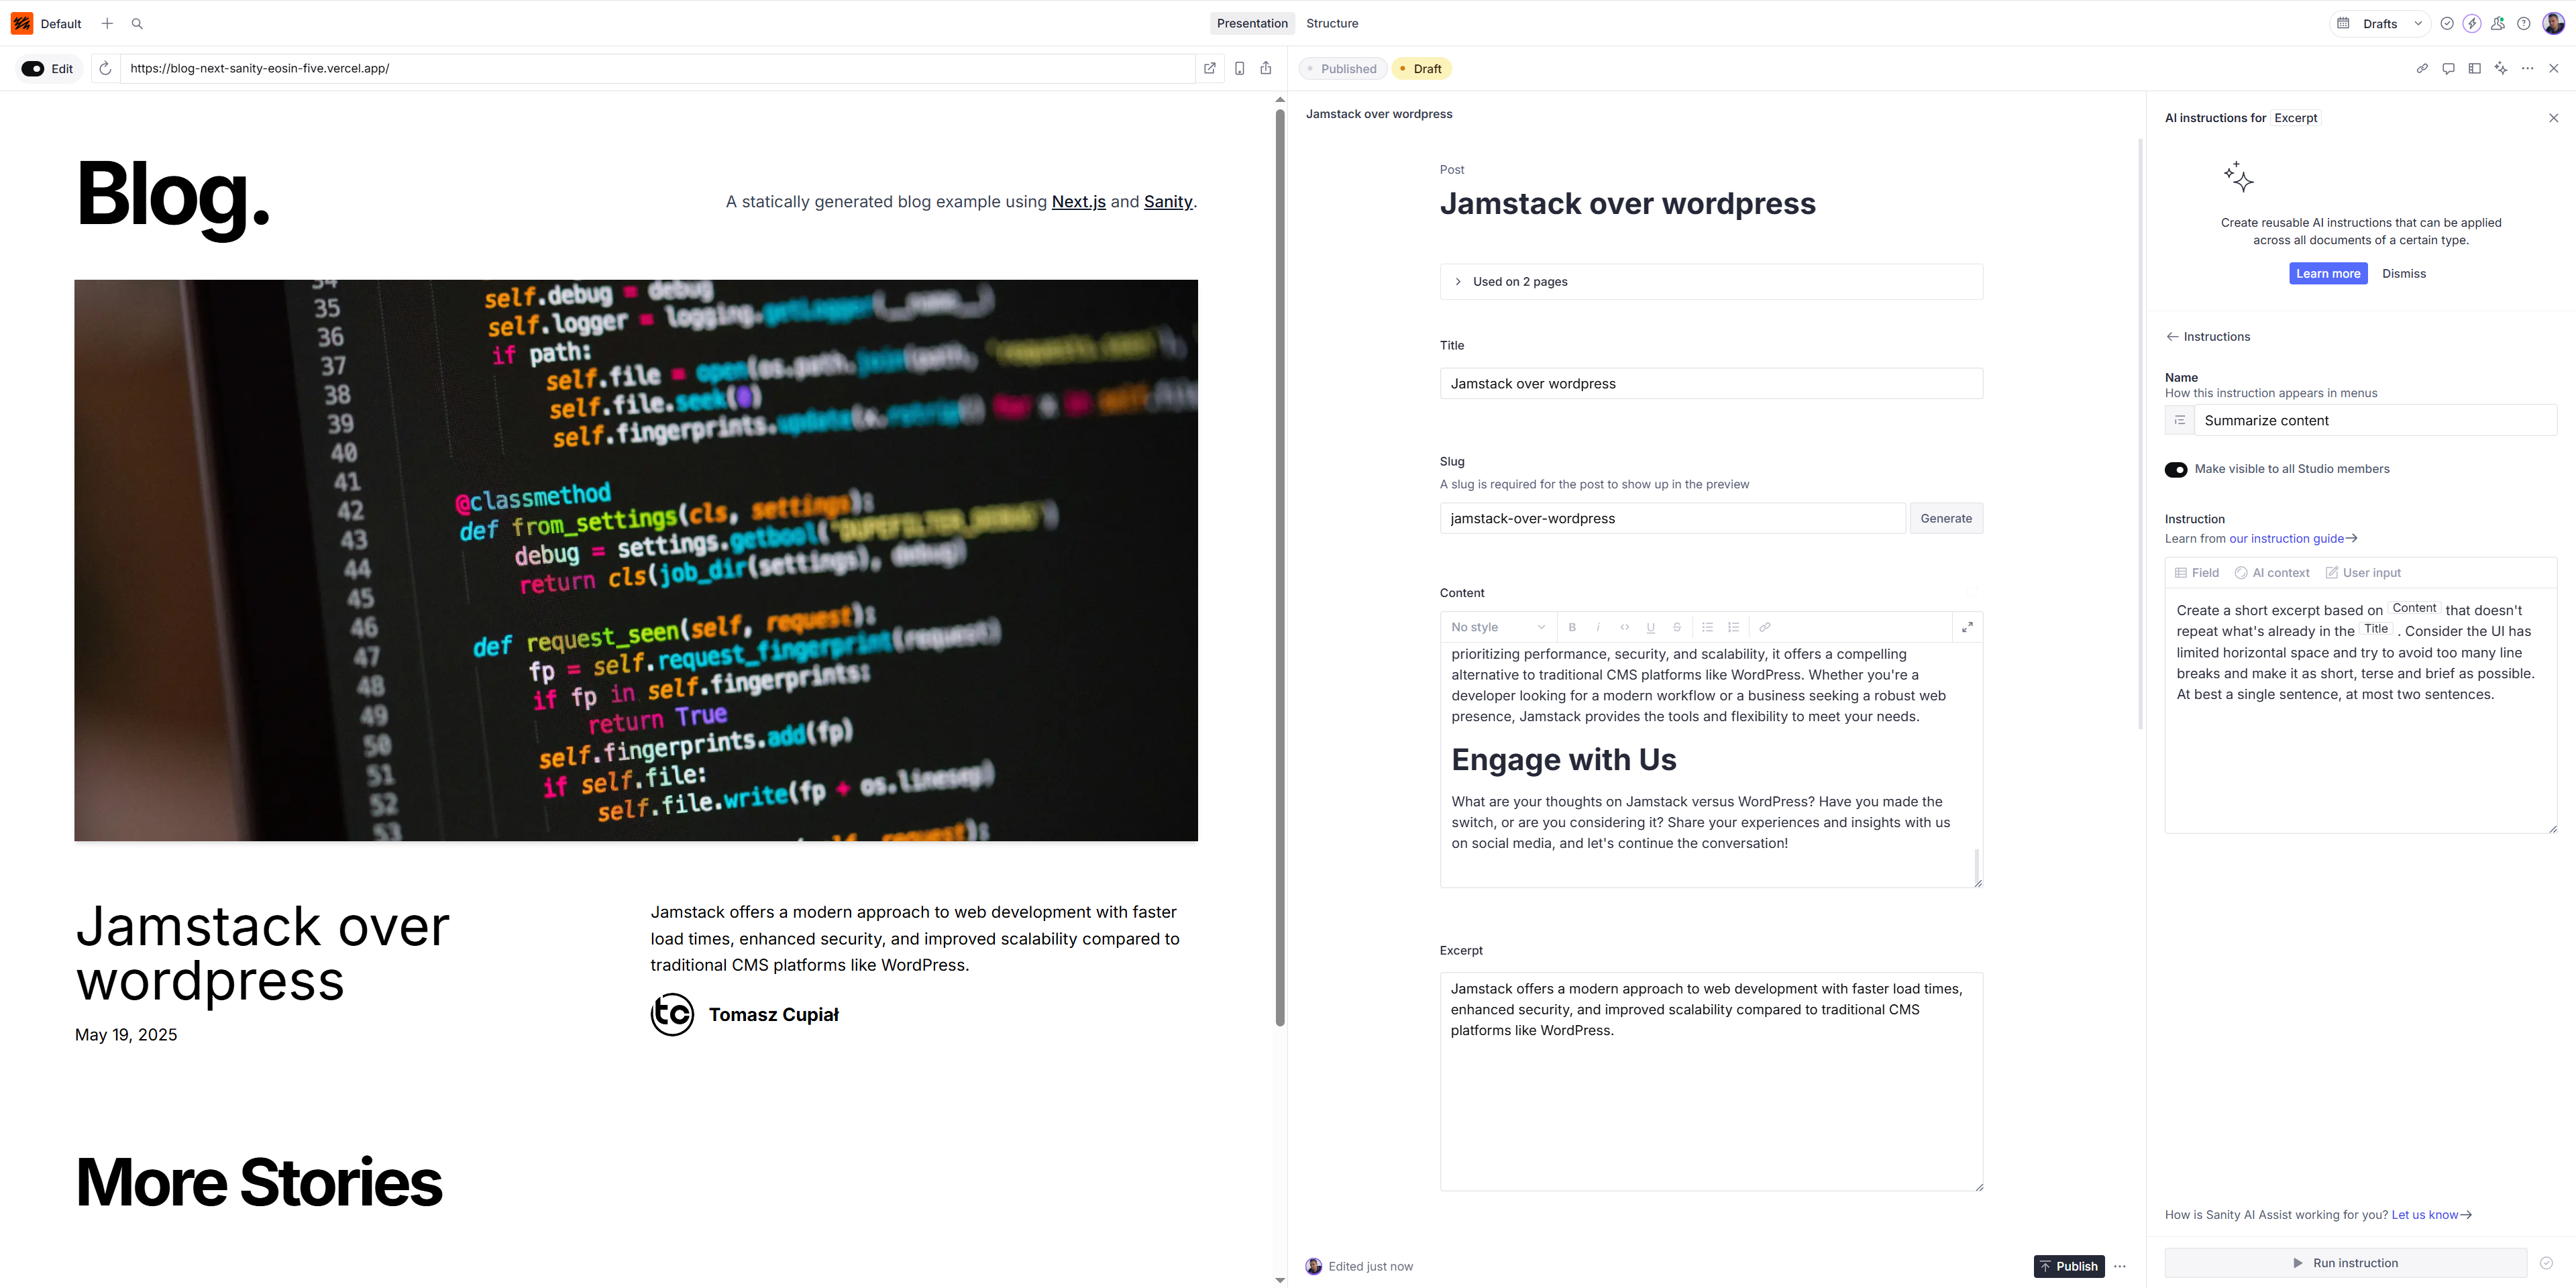Open the tasks checkmark icon
The image size is (2576, 1288).
[2447, 23]
